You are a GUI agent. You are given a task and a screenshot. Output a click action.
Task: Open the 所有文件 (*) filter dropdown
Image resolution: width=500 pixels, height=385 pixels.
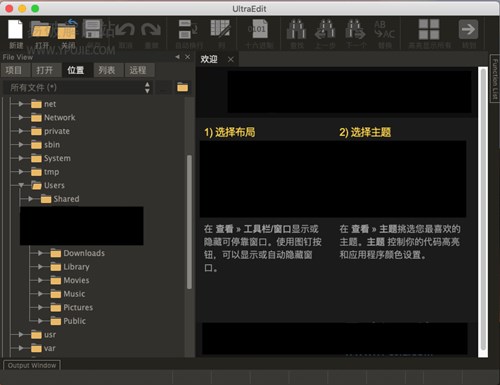(78, 88)
